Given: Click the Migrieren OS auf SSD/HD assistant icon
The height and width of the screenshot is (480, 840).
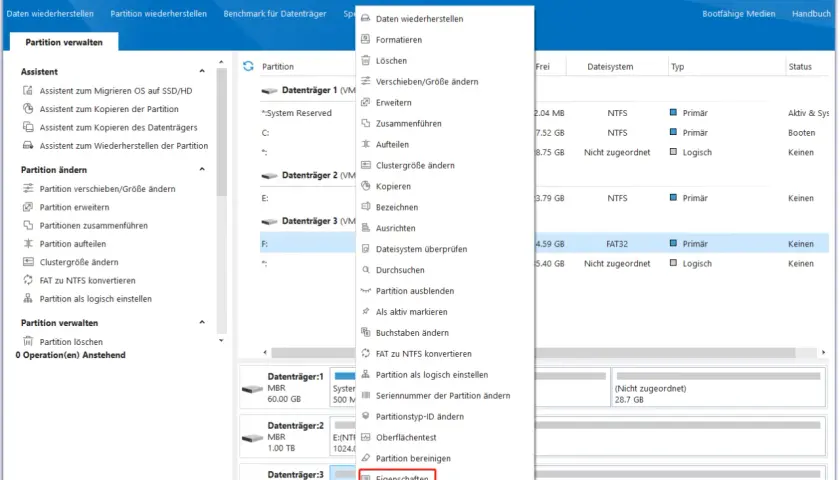Looking at the screenshot, I should click(28, 90).
